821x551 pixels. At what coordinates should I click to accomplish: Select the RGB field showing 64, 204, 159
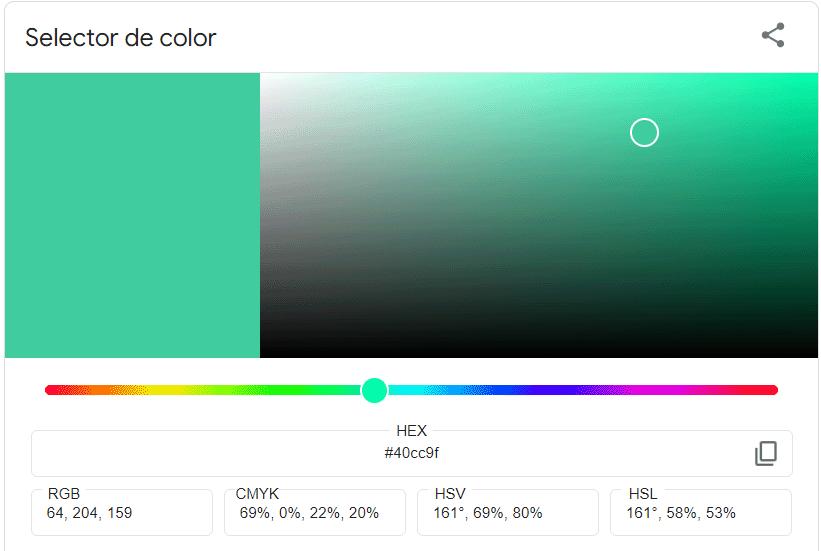pyautogui.click(x=121, y=513)
